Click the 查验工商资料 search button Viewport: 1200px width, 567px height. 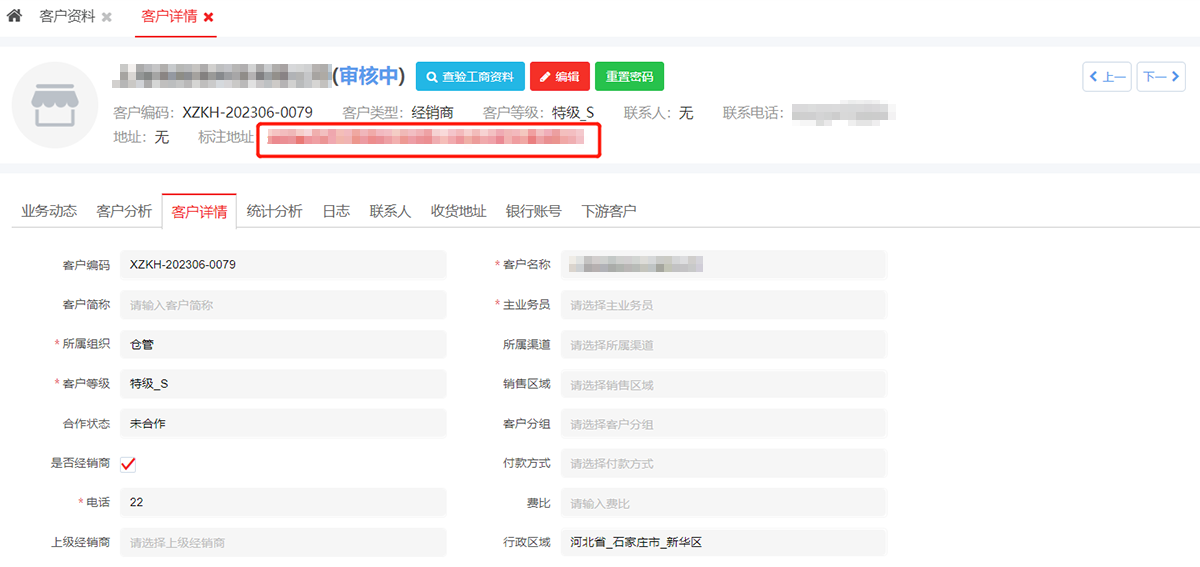(470, 77)
